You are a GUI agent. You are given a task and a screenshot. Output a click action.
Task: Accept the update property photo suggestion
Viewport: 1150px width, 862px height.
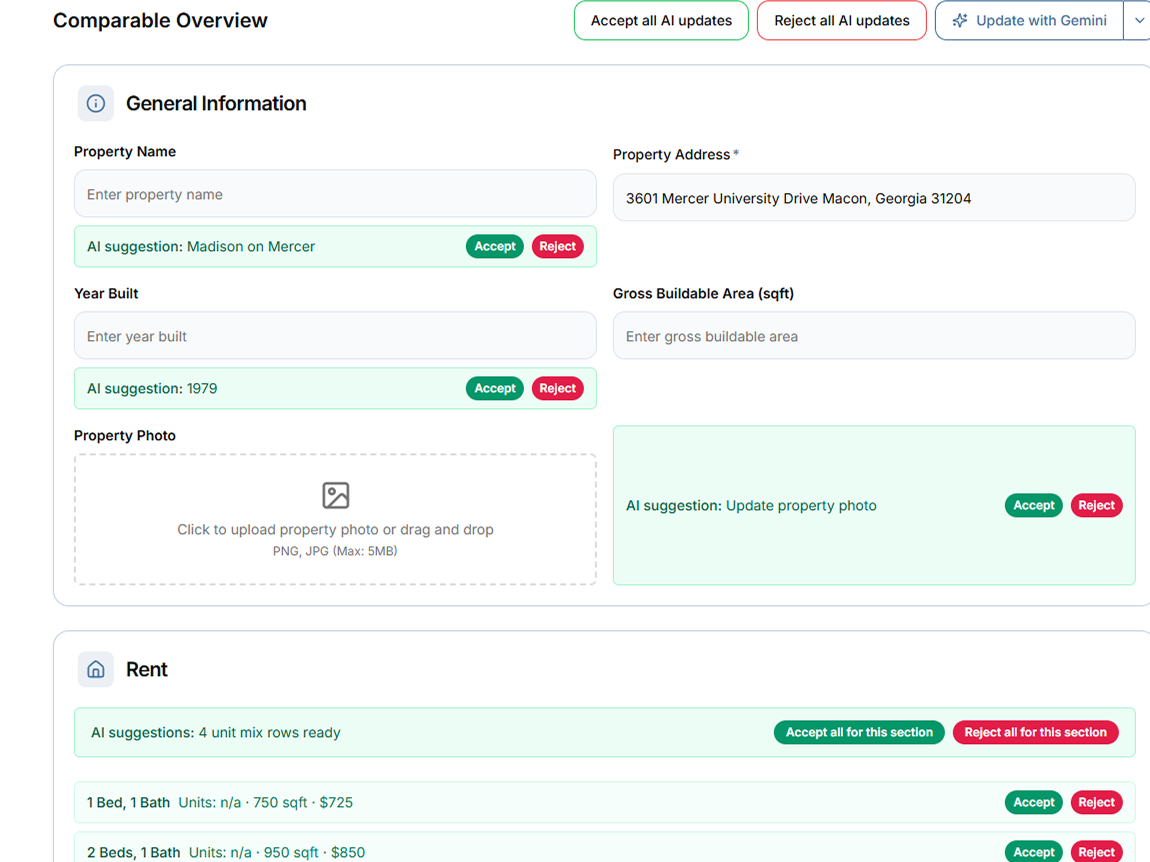tap(1033, 505)
